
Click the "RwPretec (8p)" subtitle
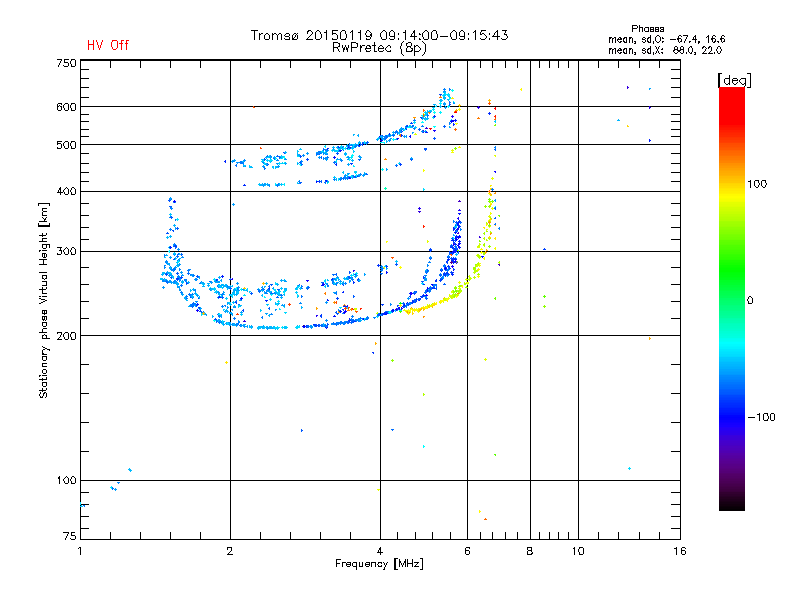pyautogui.click(x=379, y=48)
